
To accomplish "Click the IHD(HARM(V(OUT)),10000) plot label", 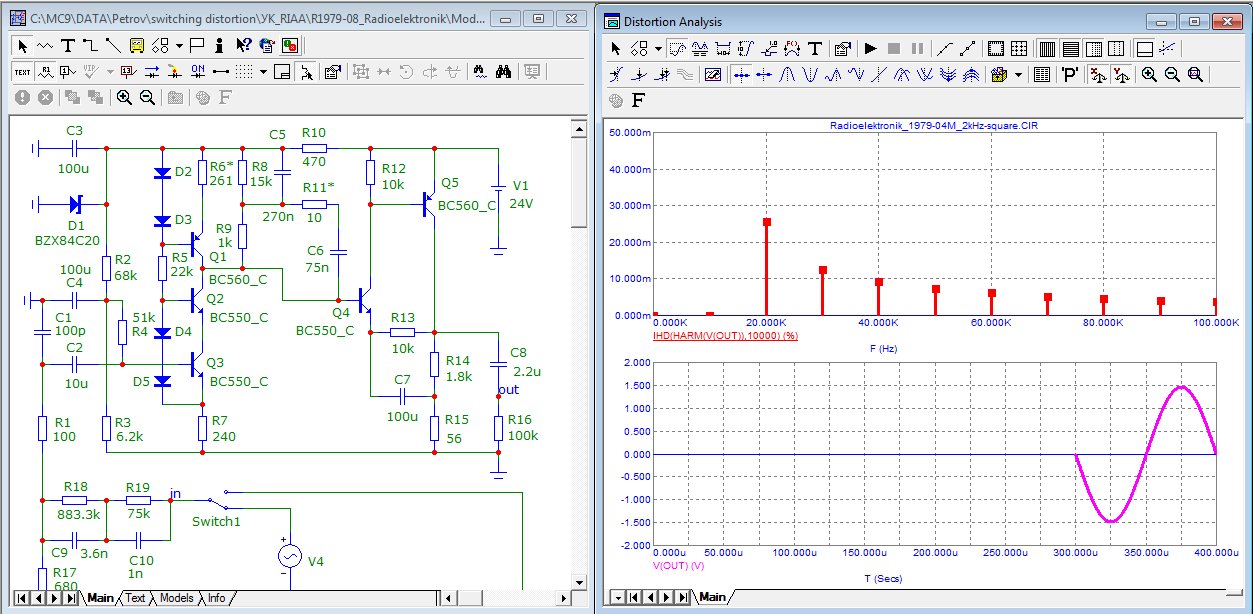I will pos(724,336).
